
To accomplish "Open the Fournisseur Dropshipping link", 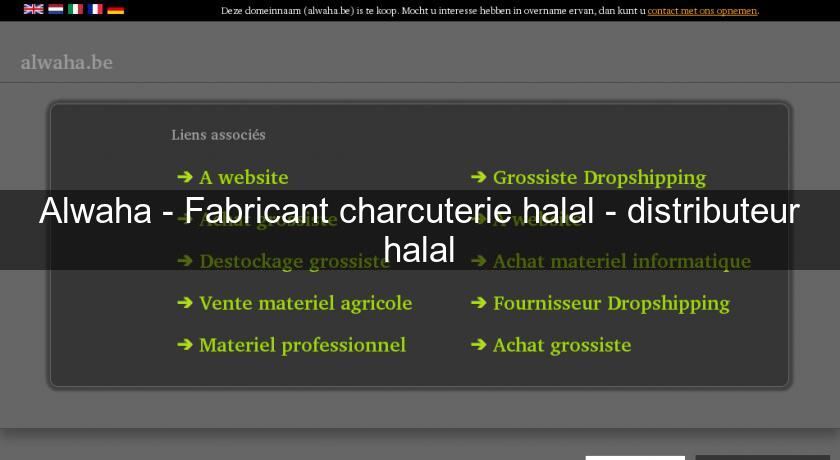I will [611, 304].
